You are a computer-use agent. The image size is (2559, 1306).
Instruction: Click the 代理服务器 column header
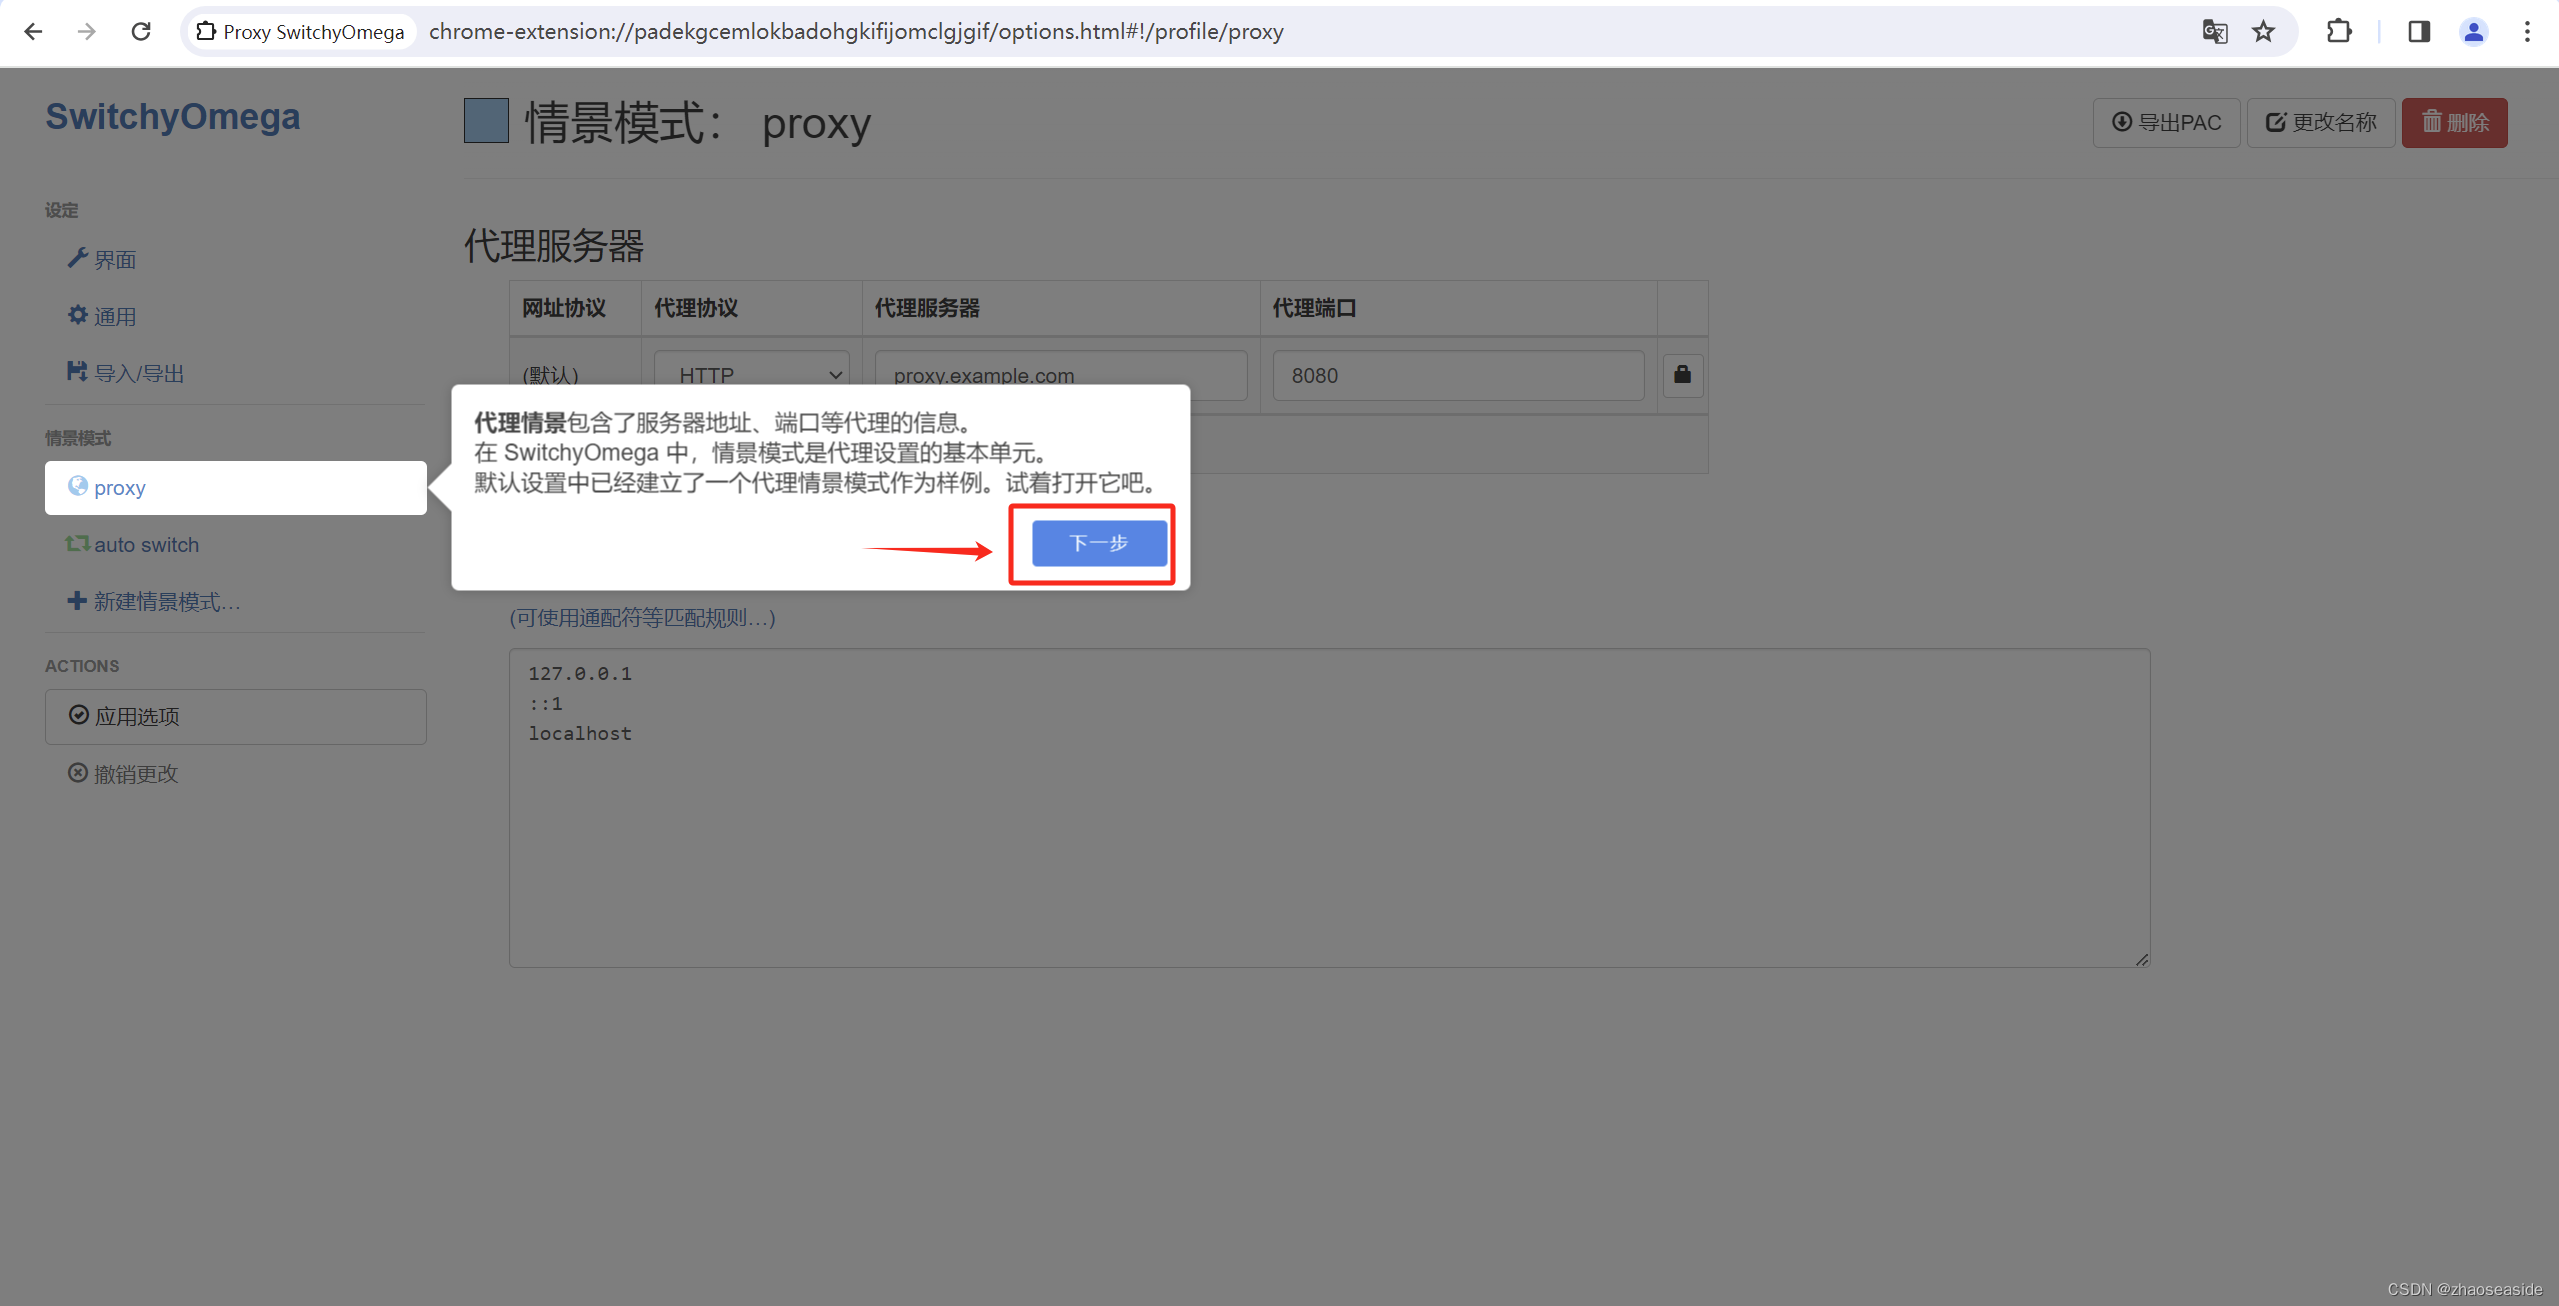click(927, 308)
